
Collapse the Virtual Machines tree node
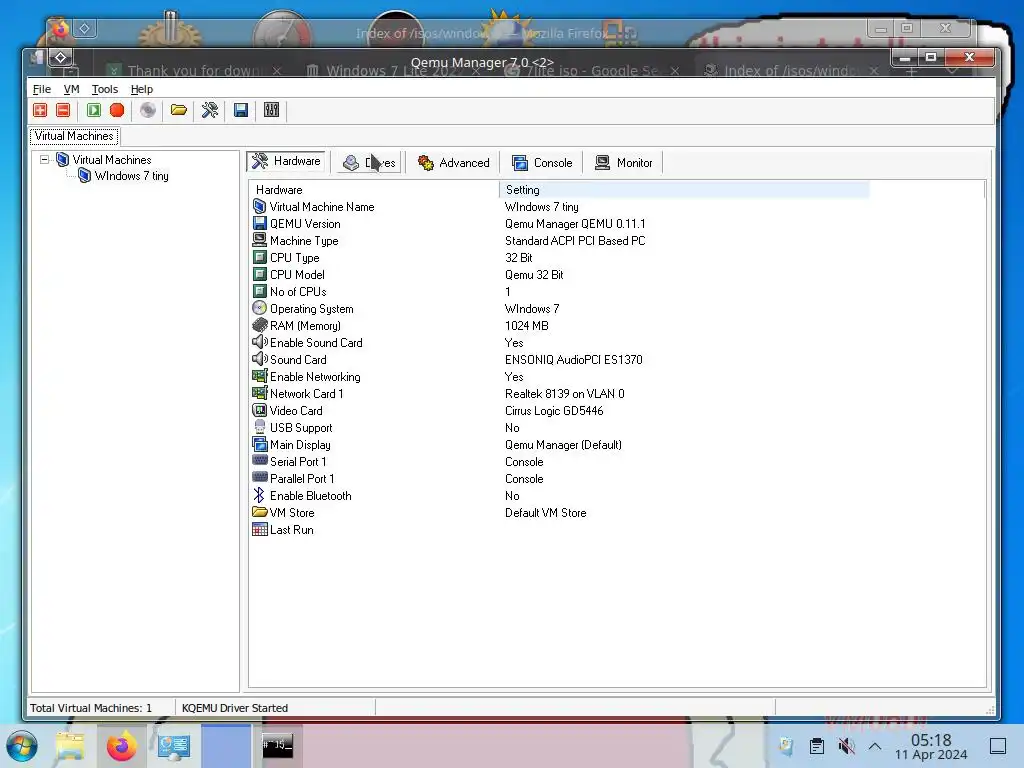(44, 159)
